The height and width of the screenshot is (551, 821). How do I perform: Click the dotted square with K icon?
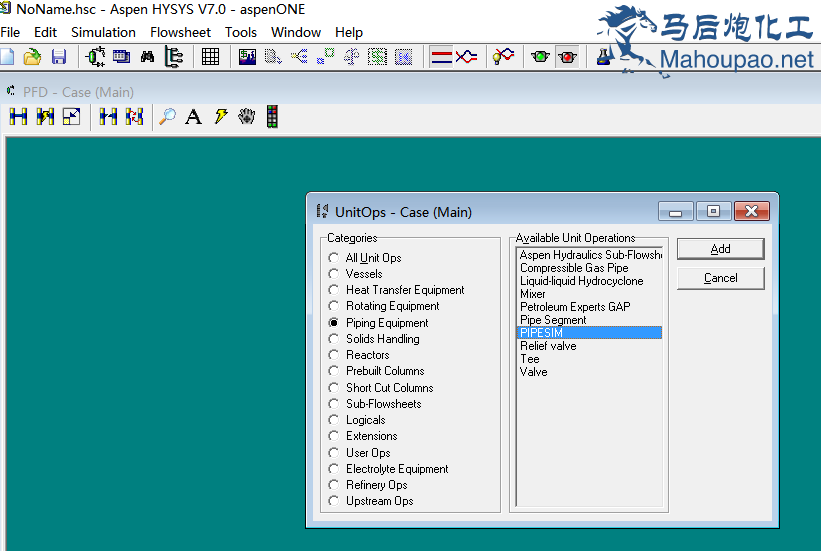pos(403,56)
